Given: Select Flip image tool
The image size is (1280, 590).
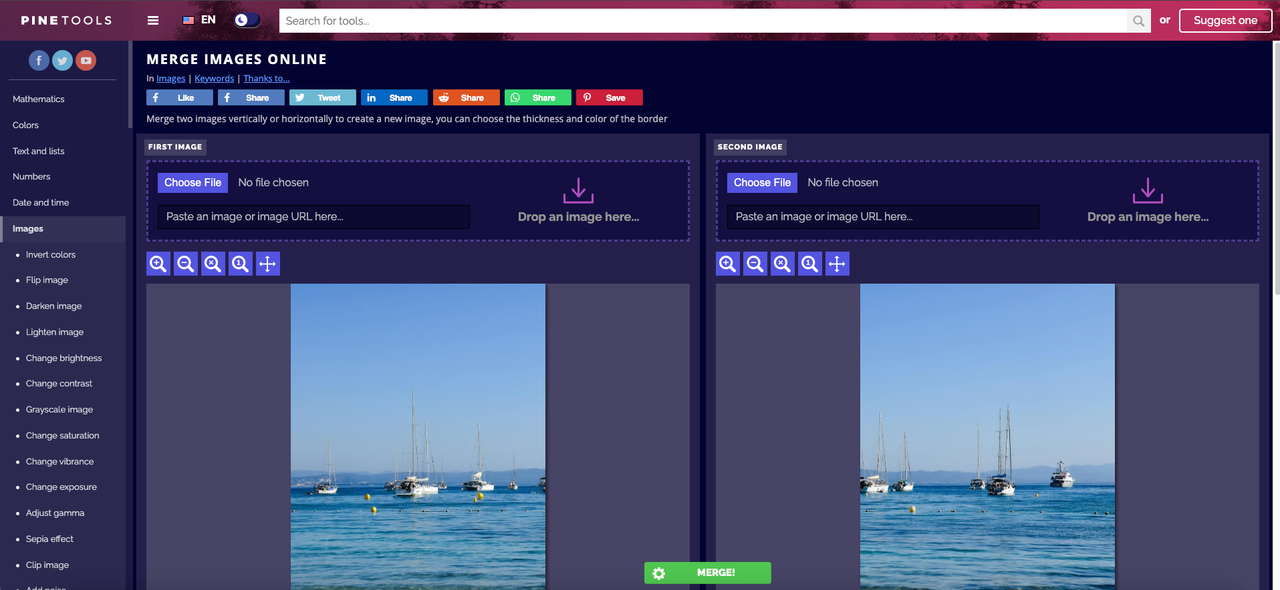Looking at the screenshot, I should pos(47,281).
